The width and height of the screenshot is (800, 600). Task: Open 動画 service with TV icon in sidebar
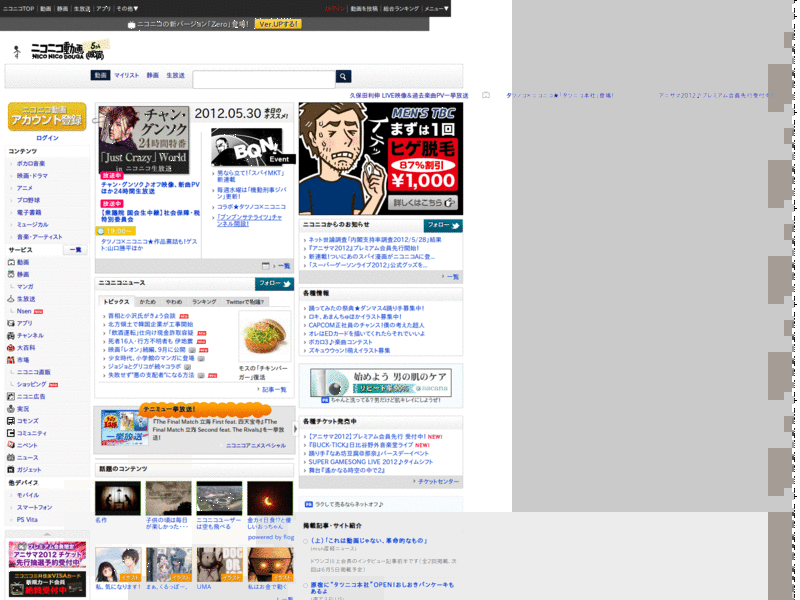click(11, 262)
